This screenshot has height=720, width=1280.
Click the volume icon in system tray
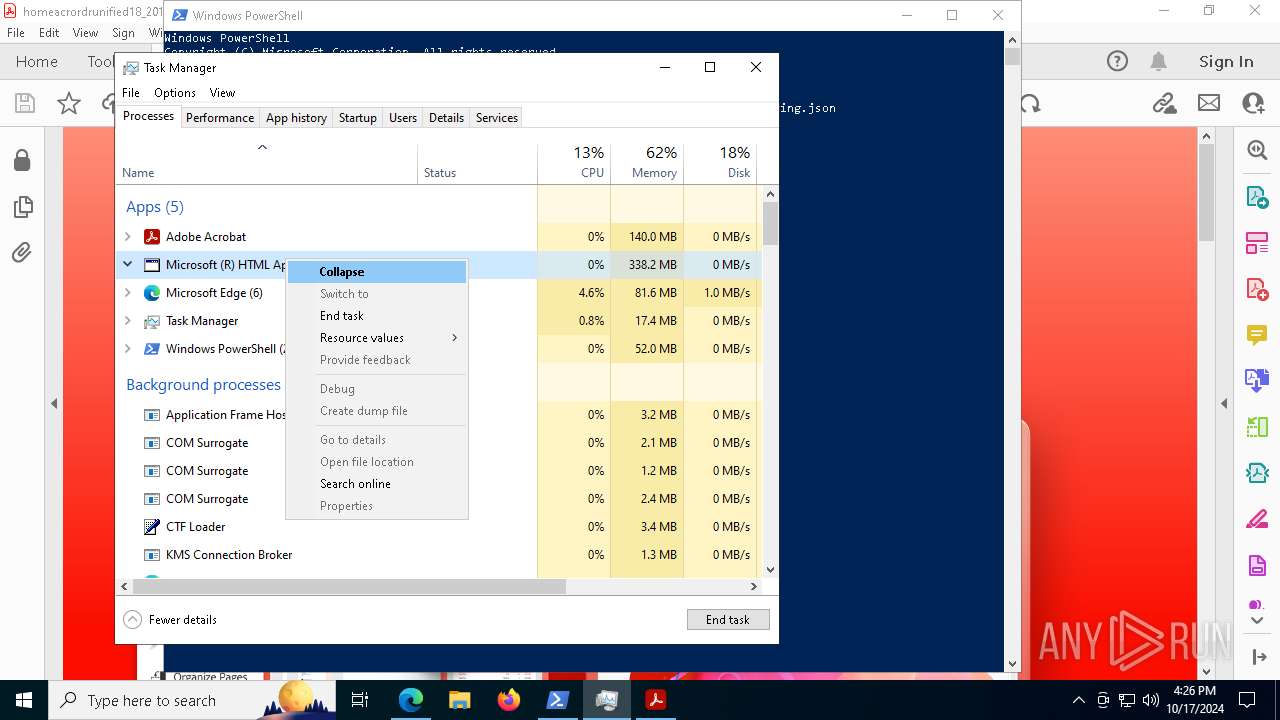1151,700
